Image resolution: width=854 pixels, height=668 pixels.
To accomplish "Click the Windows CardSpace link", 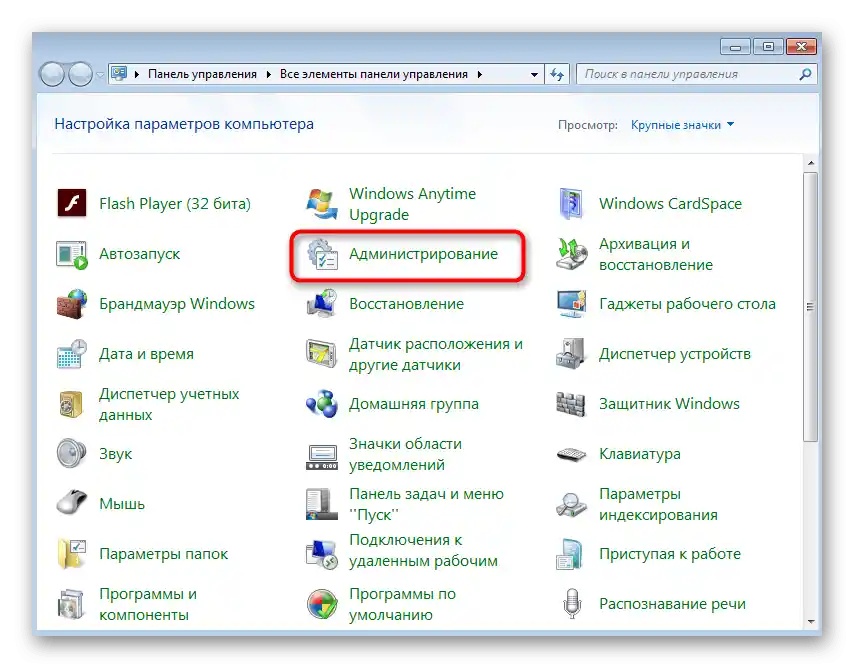I will coord(670,204).
